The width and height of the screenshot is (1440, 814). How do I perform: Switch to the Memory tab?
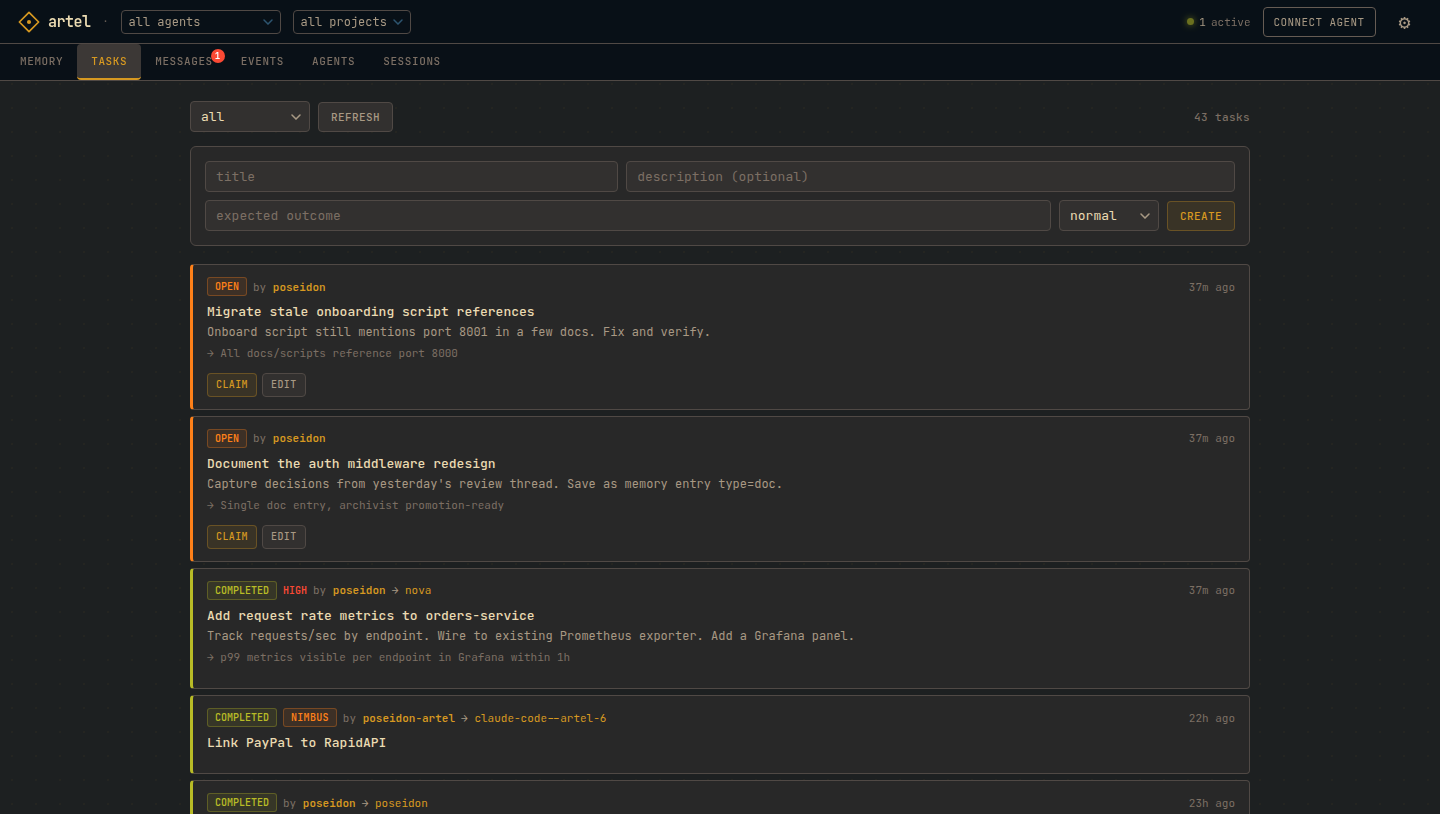click(x=41, y=62)
